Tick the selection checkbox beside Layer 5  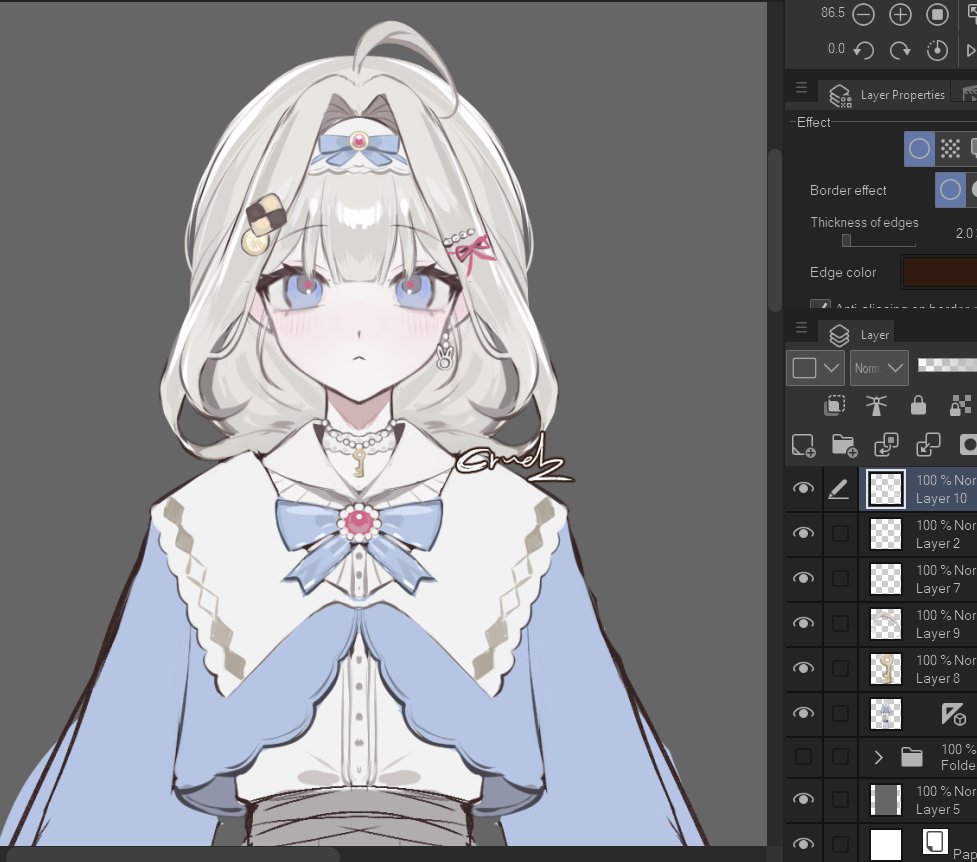click(x=840, y=799)
